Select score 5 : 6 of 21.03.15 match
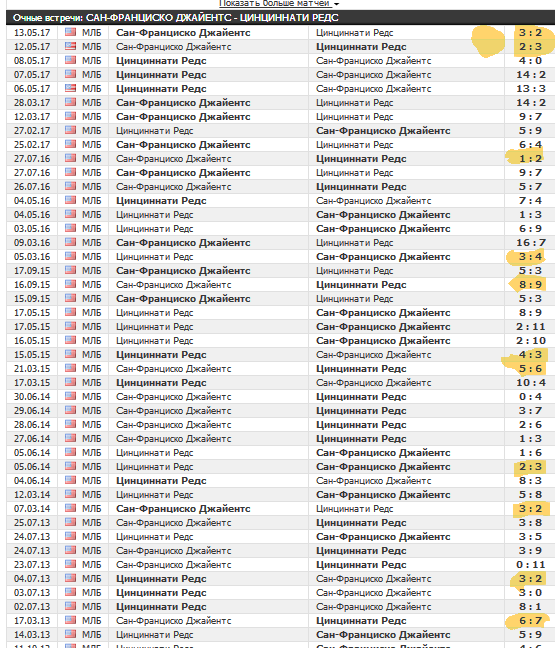Screen dimensions: 555x648 point(531,369)
